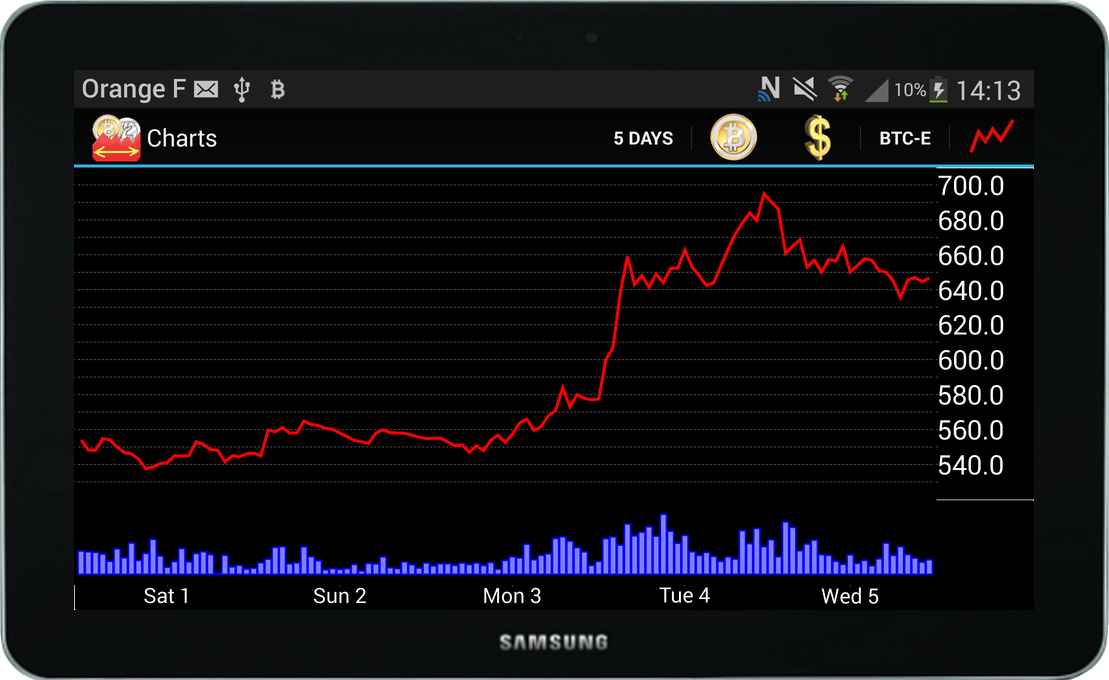Viewport: 1109px width, 680px height.
Task: Tap the 10% battery percentage text
Action: tap(910, 90)
